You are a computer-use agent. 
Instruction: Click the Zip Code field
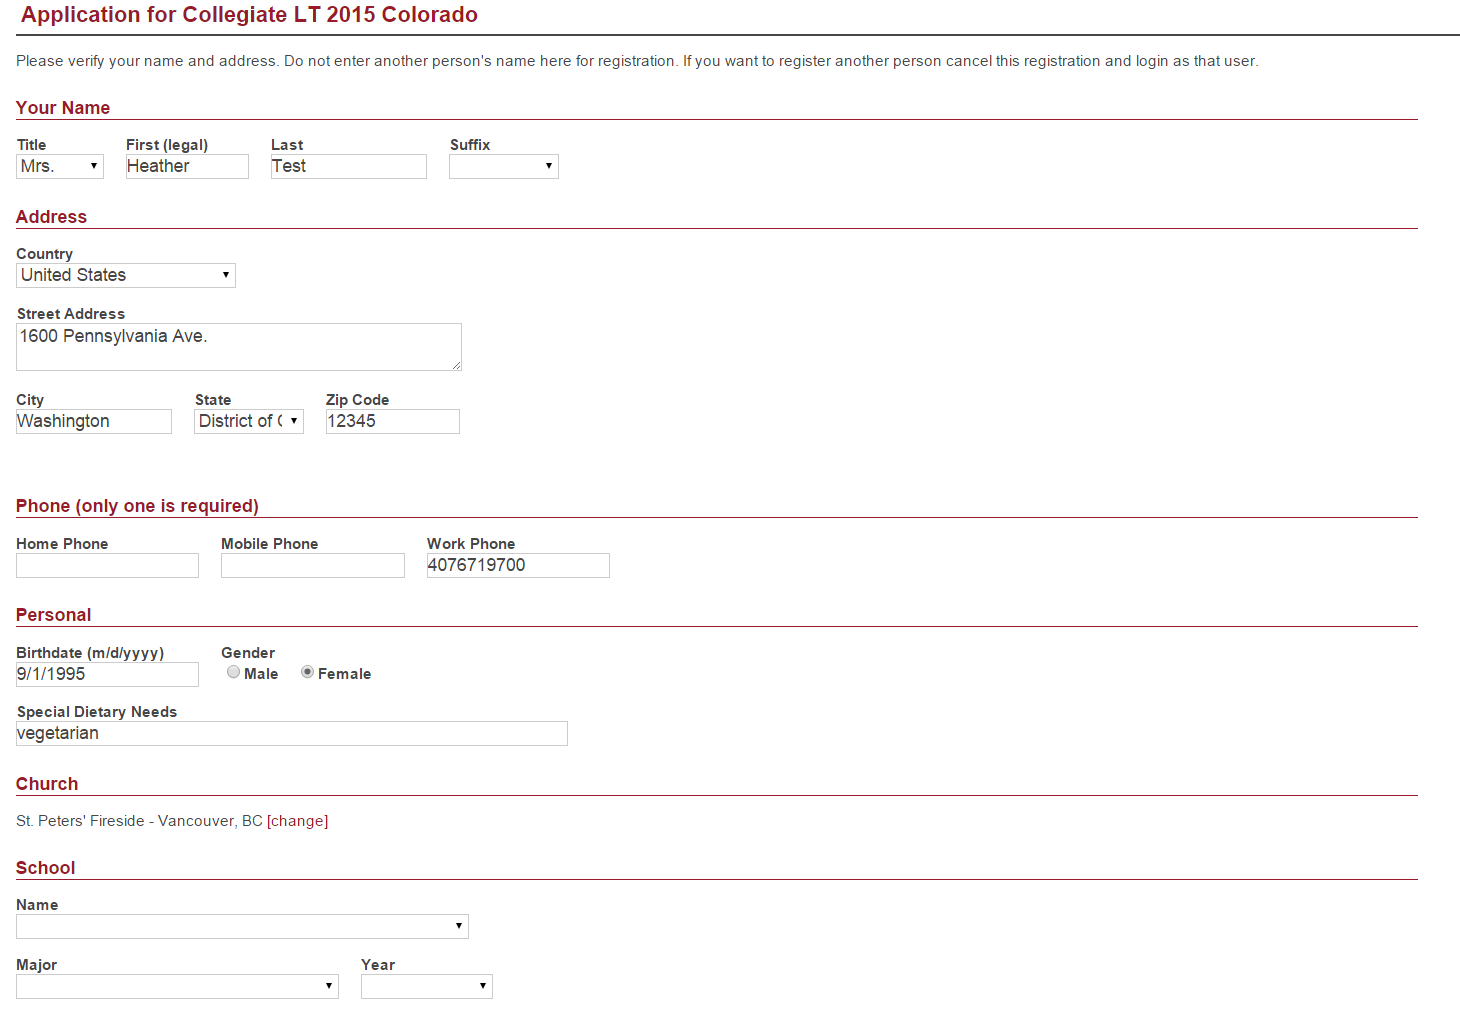392,421
